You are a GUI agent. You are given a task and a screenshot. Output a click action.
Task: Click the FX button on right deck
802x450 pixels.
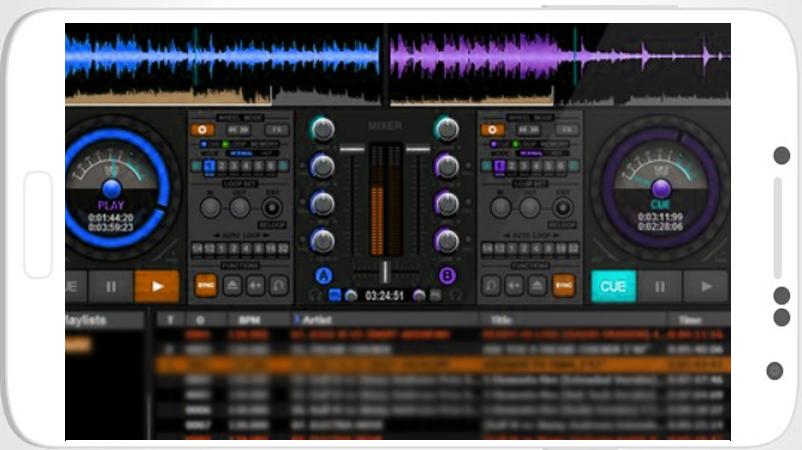pos(566,129)
